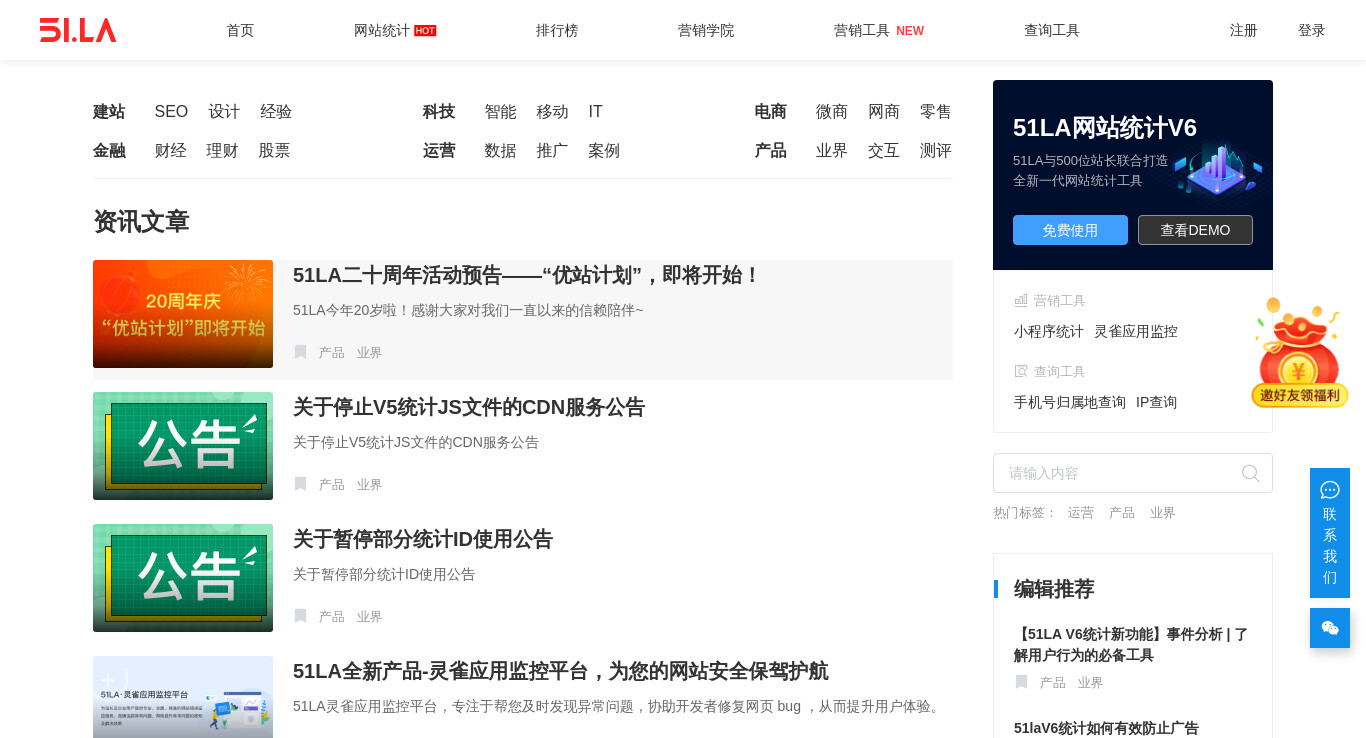The image size is (1366, 738).
Task: Select the 电商 category heading
Action: (x=771, y=112)
